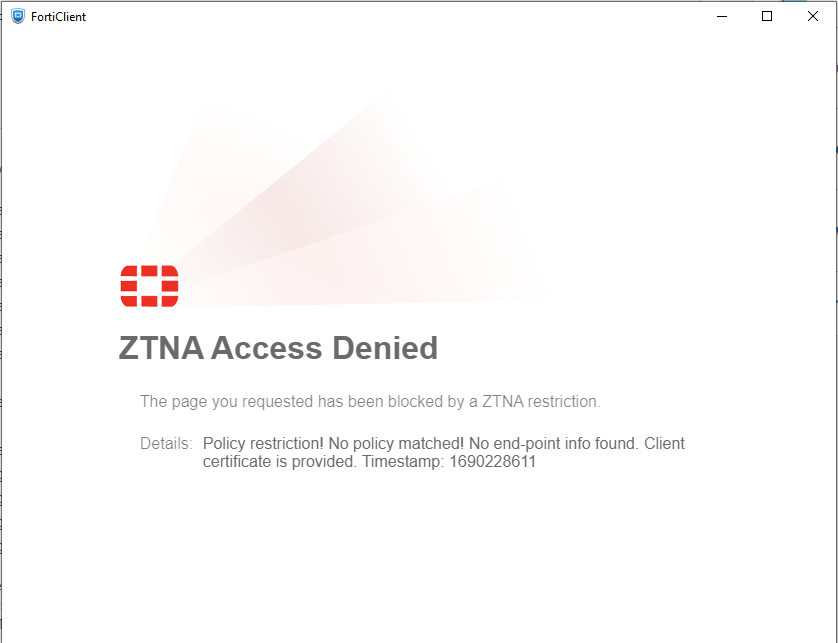This screenshot has width=838, height=643.
Task: Click the timestamp value 1690228611
Action: pyautogui.click(x=492, y=462)
